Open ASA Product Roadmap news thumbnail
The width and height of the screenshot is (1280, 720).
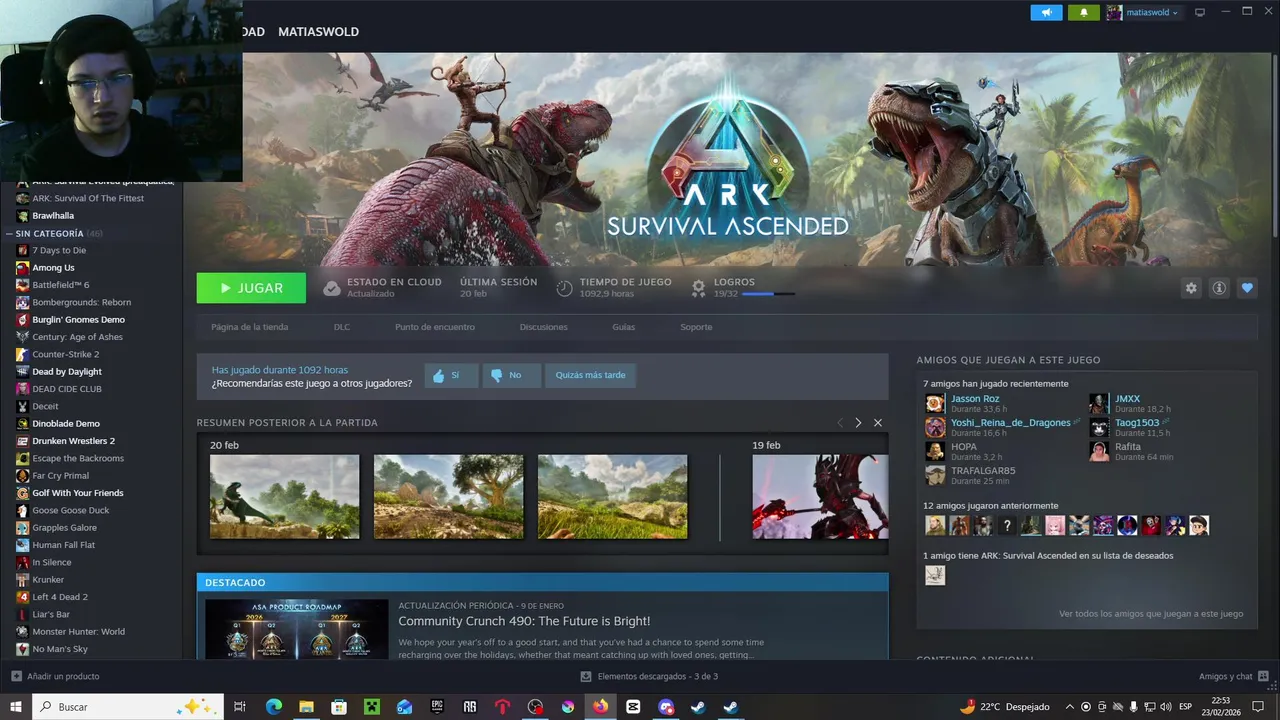296,629
